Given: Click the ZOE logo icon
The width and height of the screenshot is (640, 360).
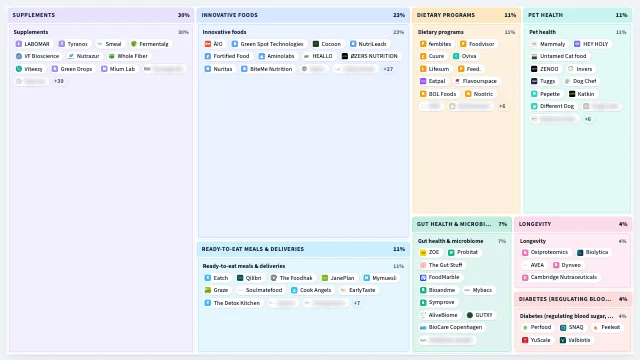Looking at the screenshot, I should 423,252.
